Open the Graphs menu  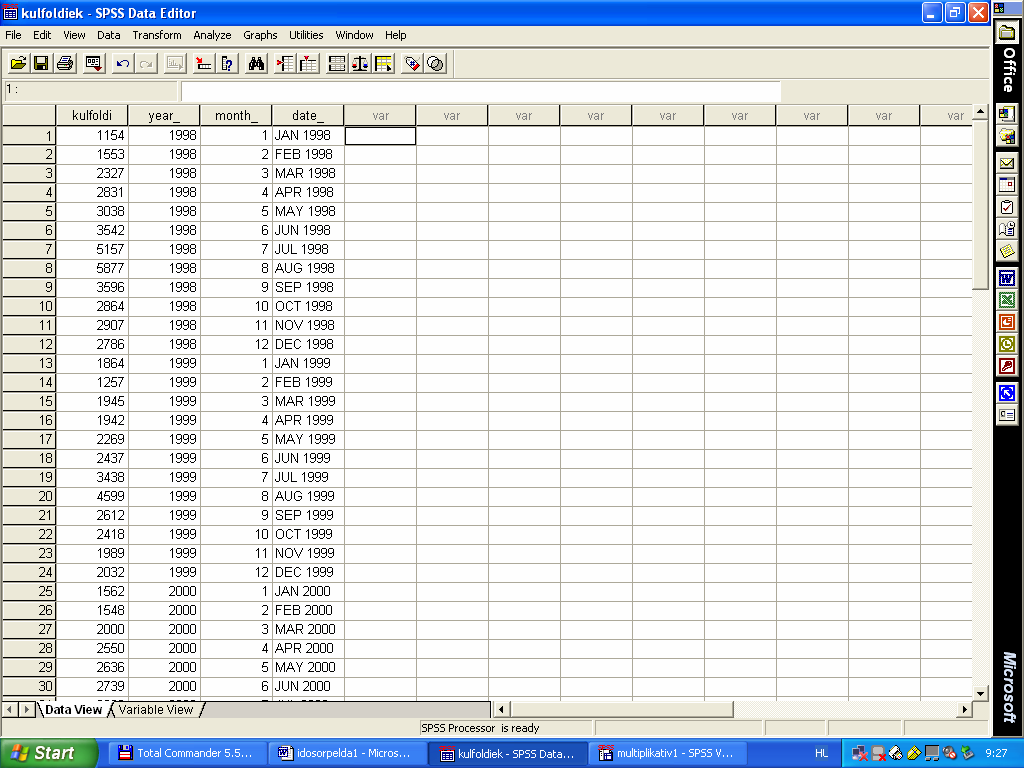260,35
